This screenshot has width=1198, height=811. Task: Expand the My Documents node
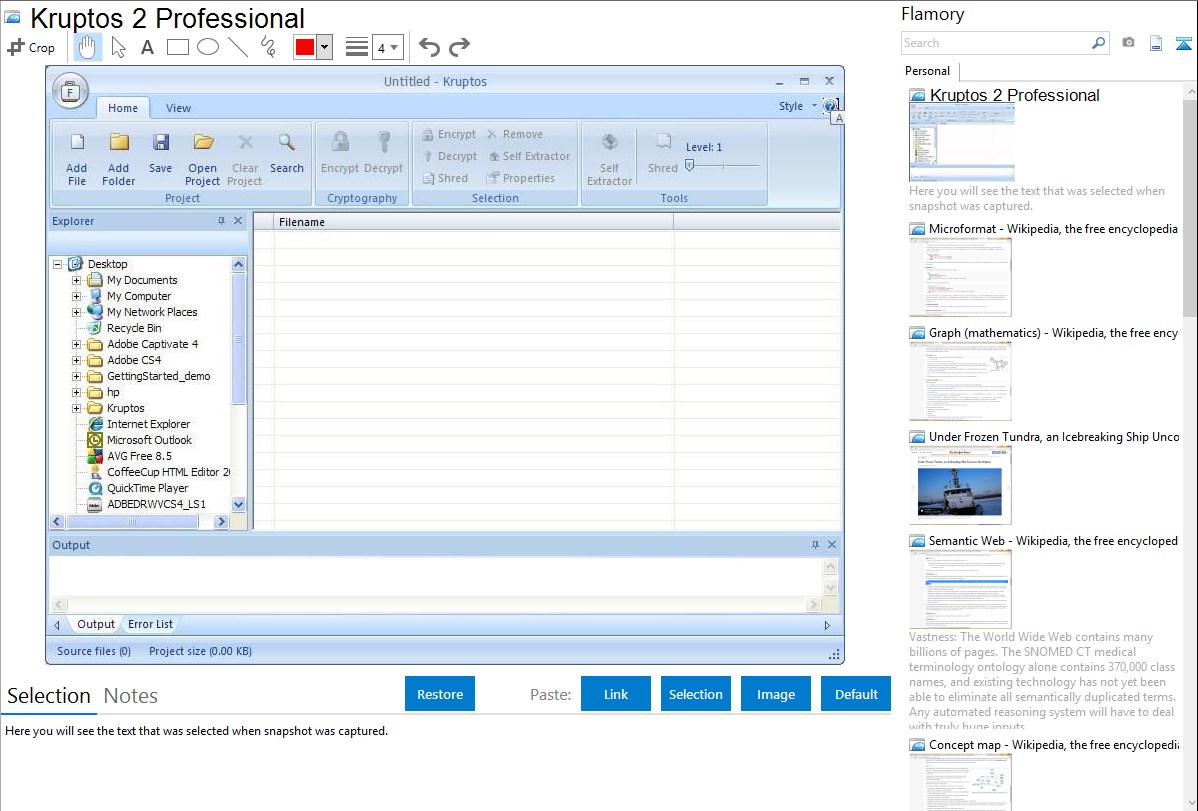pyautogui.click(x=76, y=281)
